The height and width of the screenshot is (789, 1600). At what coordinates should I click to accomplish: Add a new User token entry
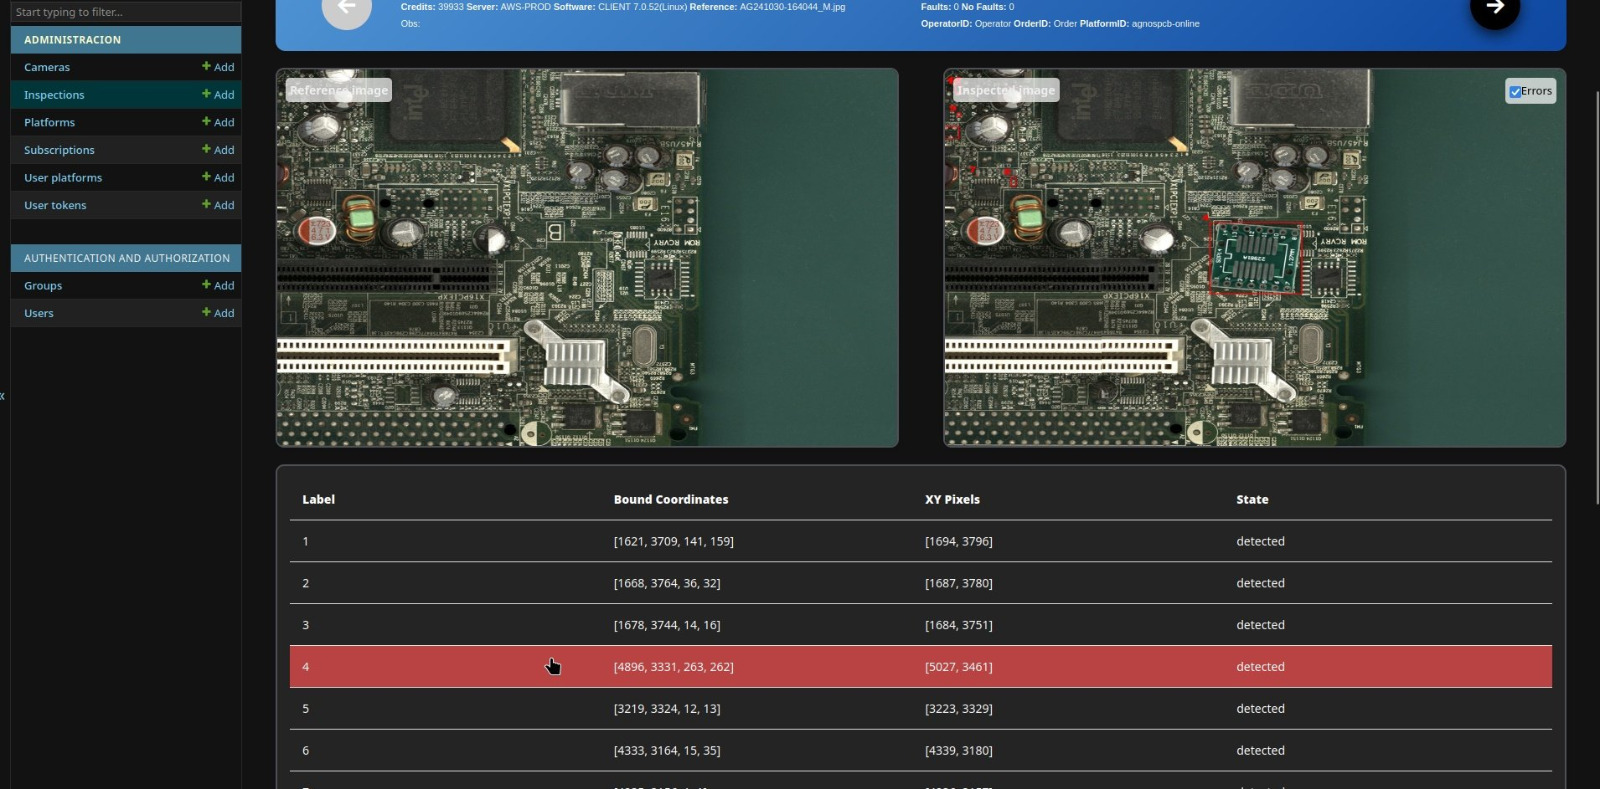coord(218,205)
